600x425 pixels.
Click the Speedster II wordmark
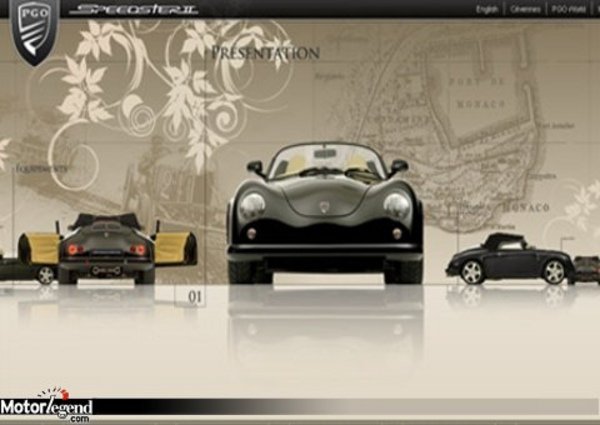134,9
